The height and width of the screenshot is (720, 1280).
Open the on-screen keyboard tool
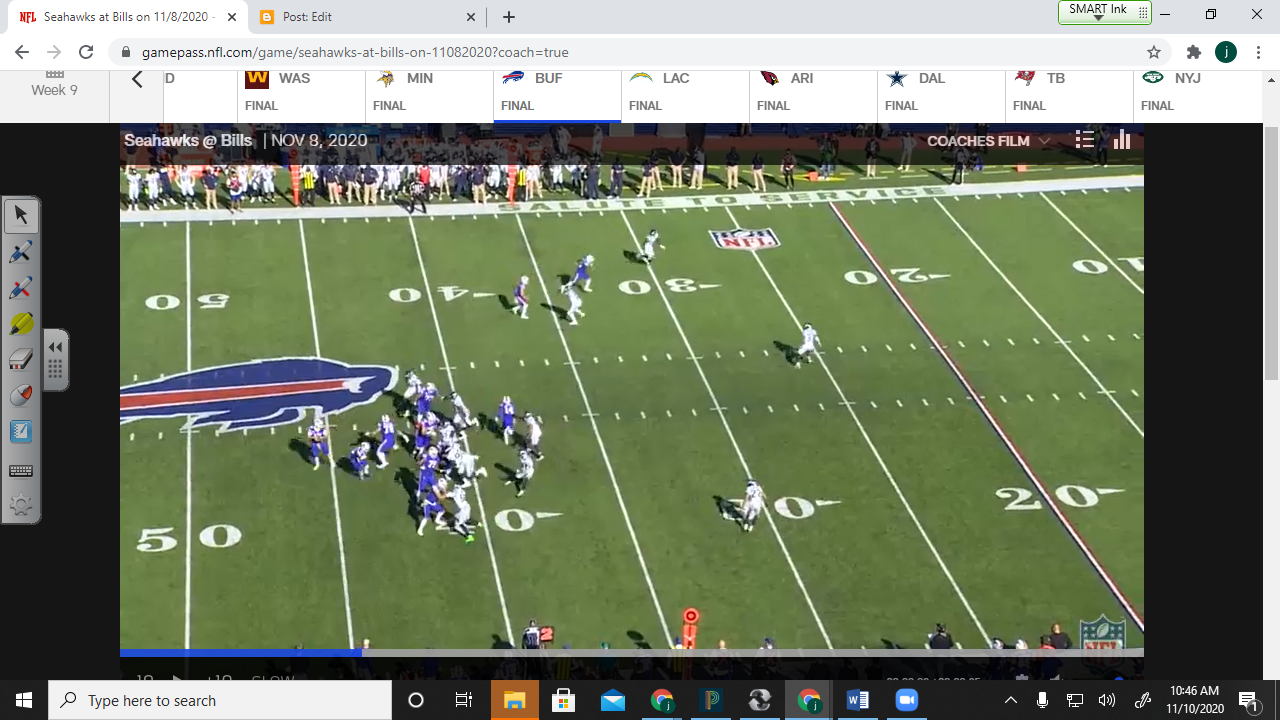(x=21, y=470)
